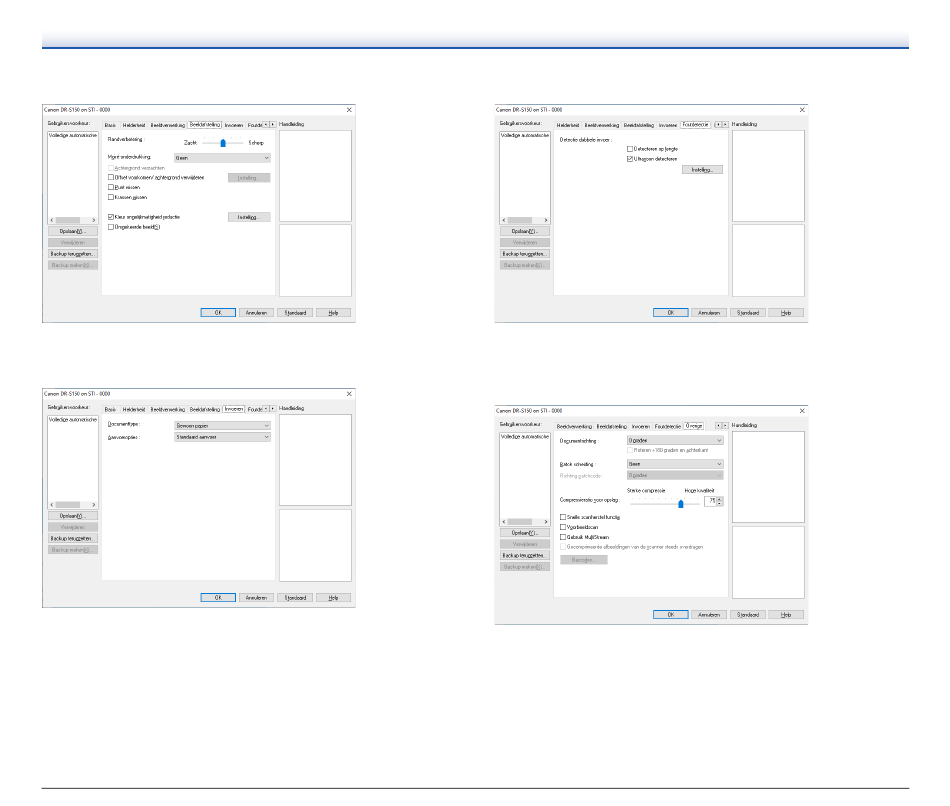Click the Randverbetering sharpness slider

click(223, 143)
